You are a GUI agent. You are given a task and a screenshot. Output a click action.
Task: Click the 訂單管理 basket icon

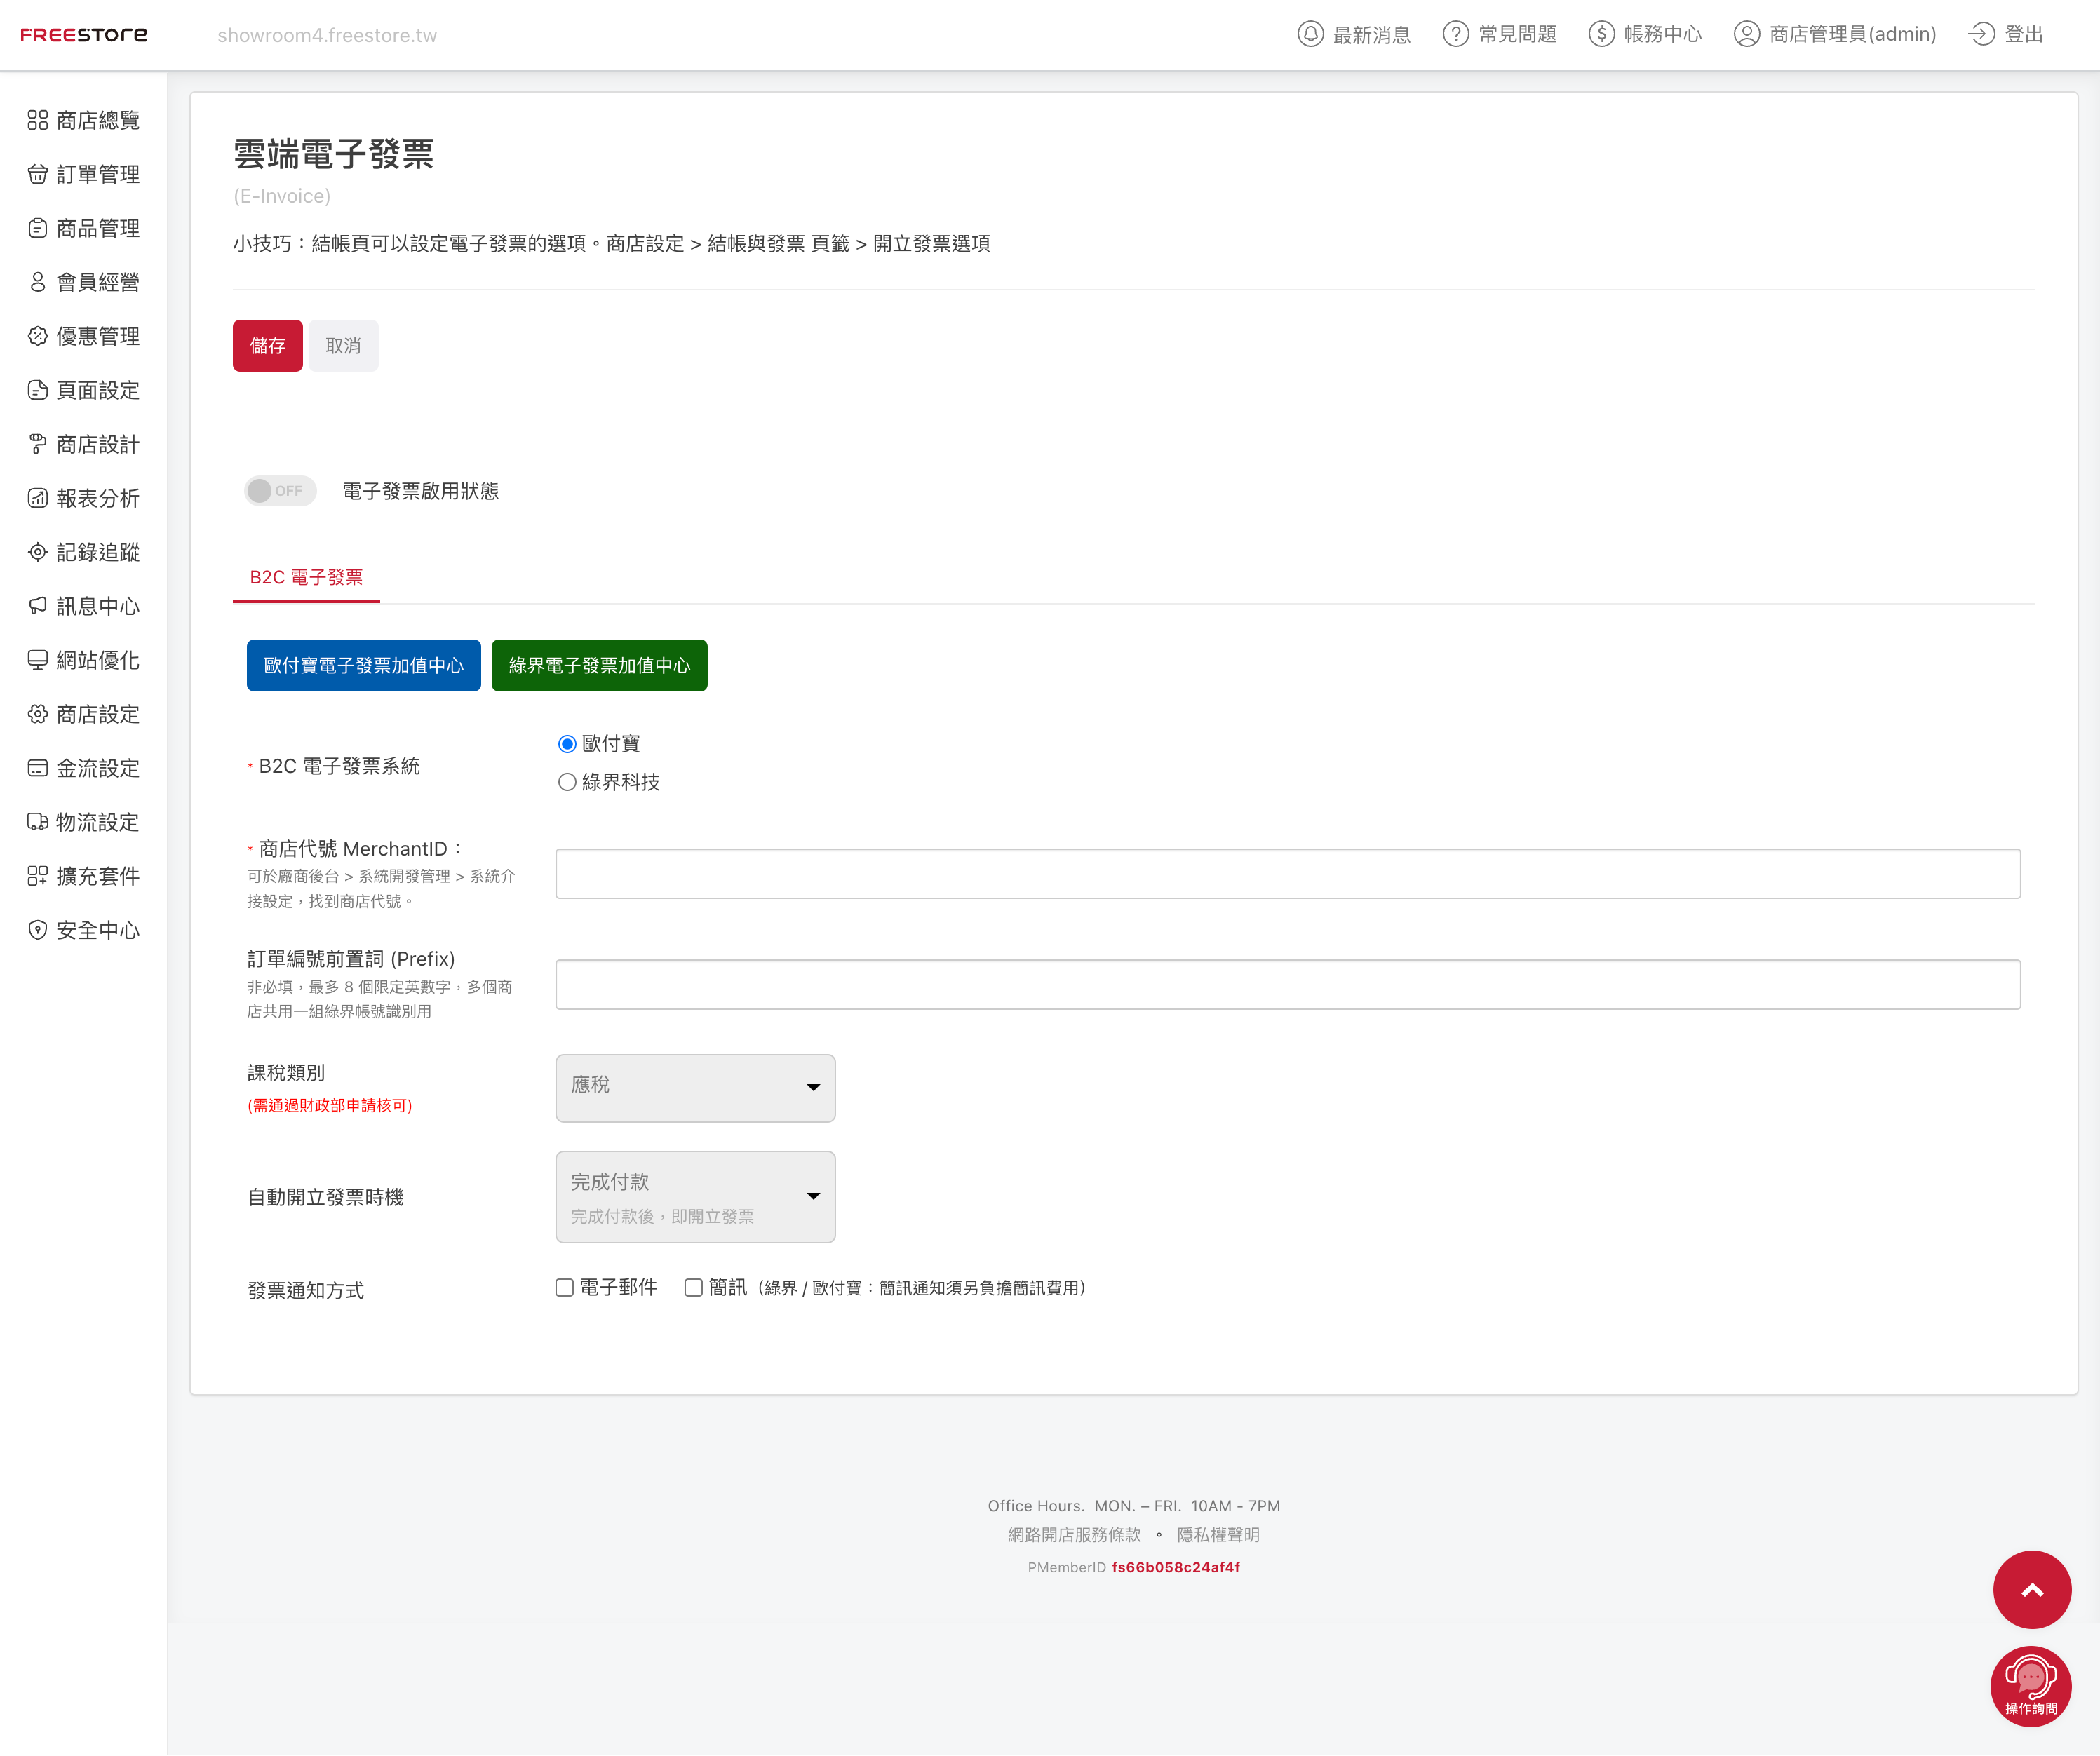coord(37,174)
